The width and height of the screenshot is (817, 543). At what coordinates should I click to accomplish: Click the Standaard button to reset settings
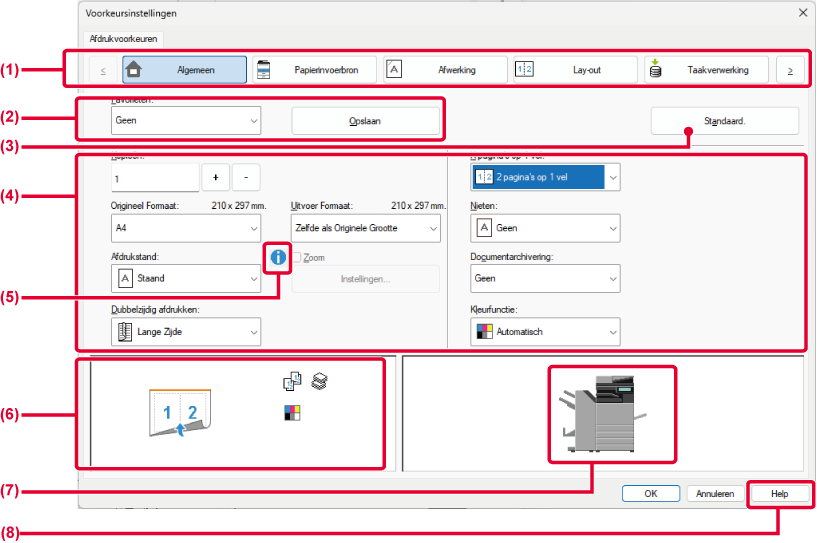coord(725,121)
